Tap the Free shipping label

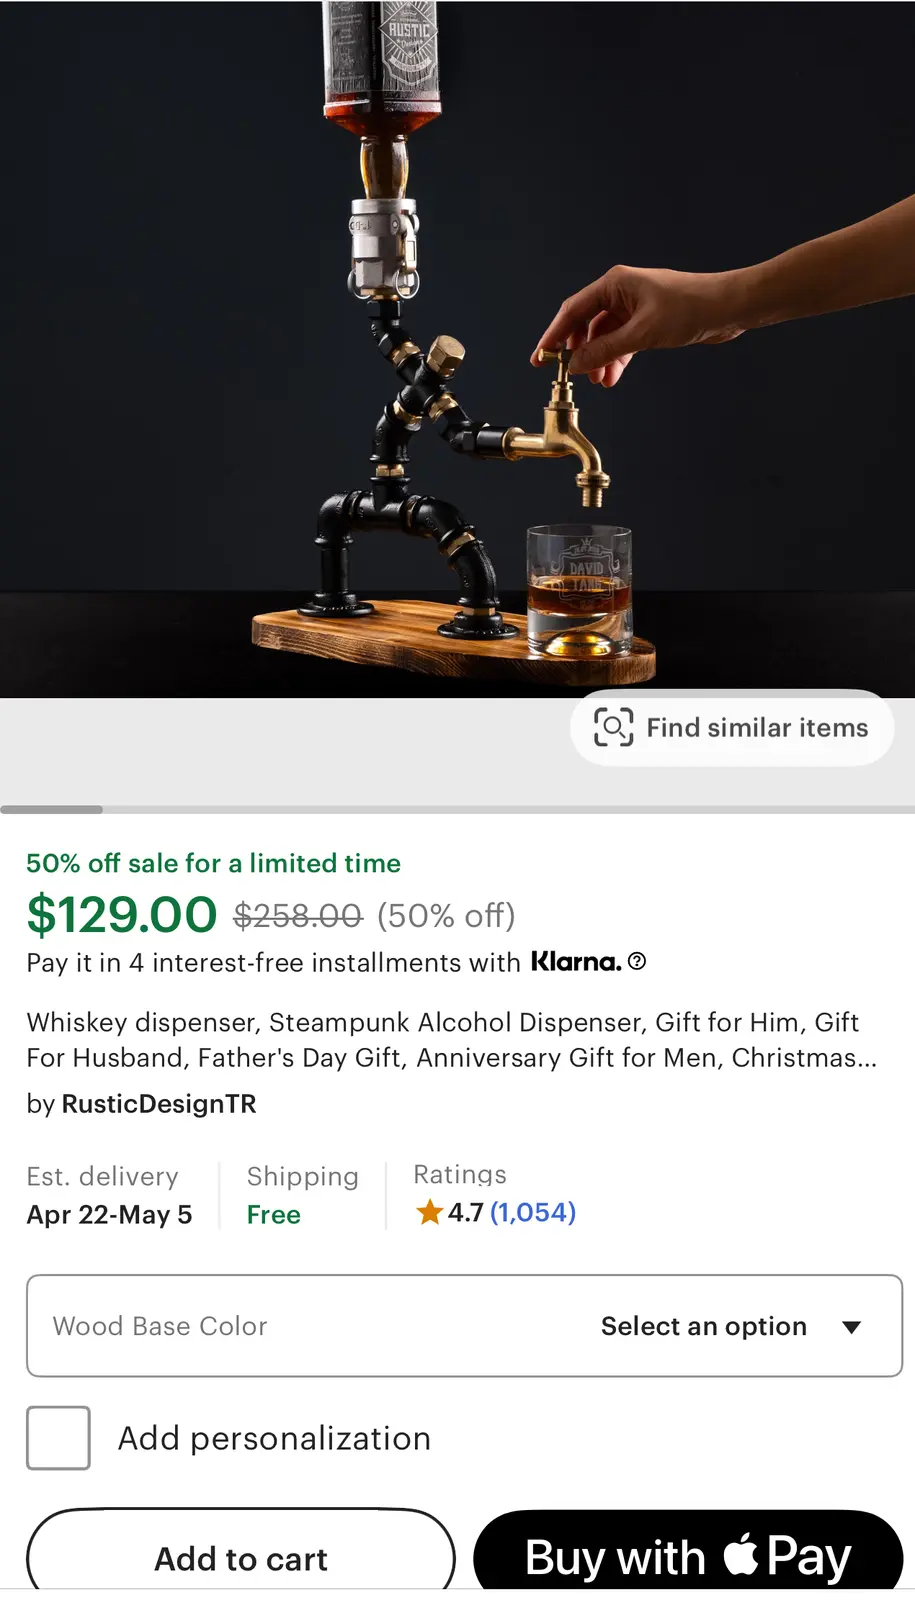pos(274,1215)
